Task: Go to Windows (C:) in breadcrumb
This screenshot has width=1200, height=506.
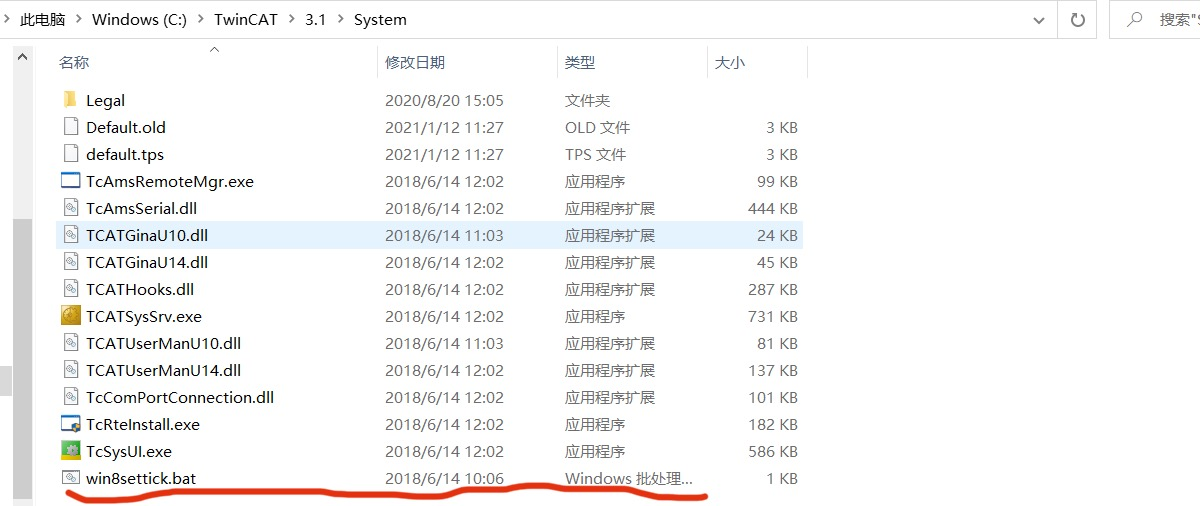Action: pyautogui.click(x=139, y=20)
